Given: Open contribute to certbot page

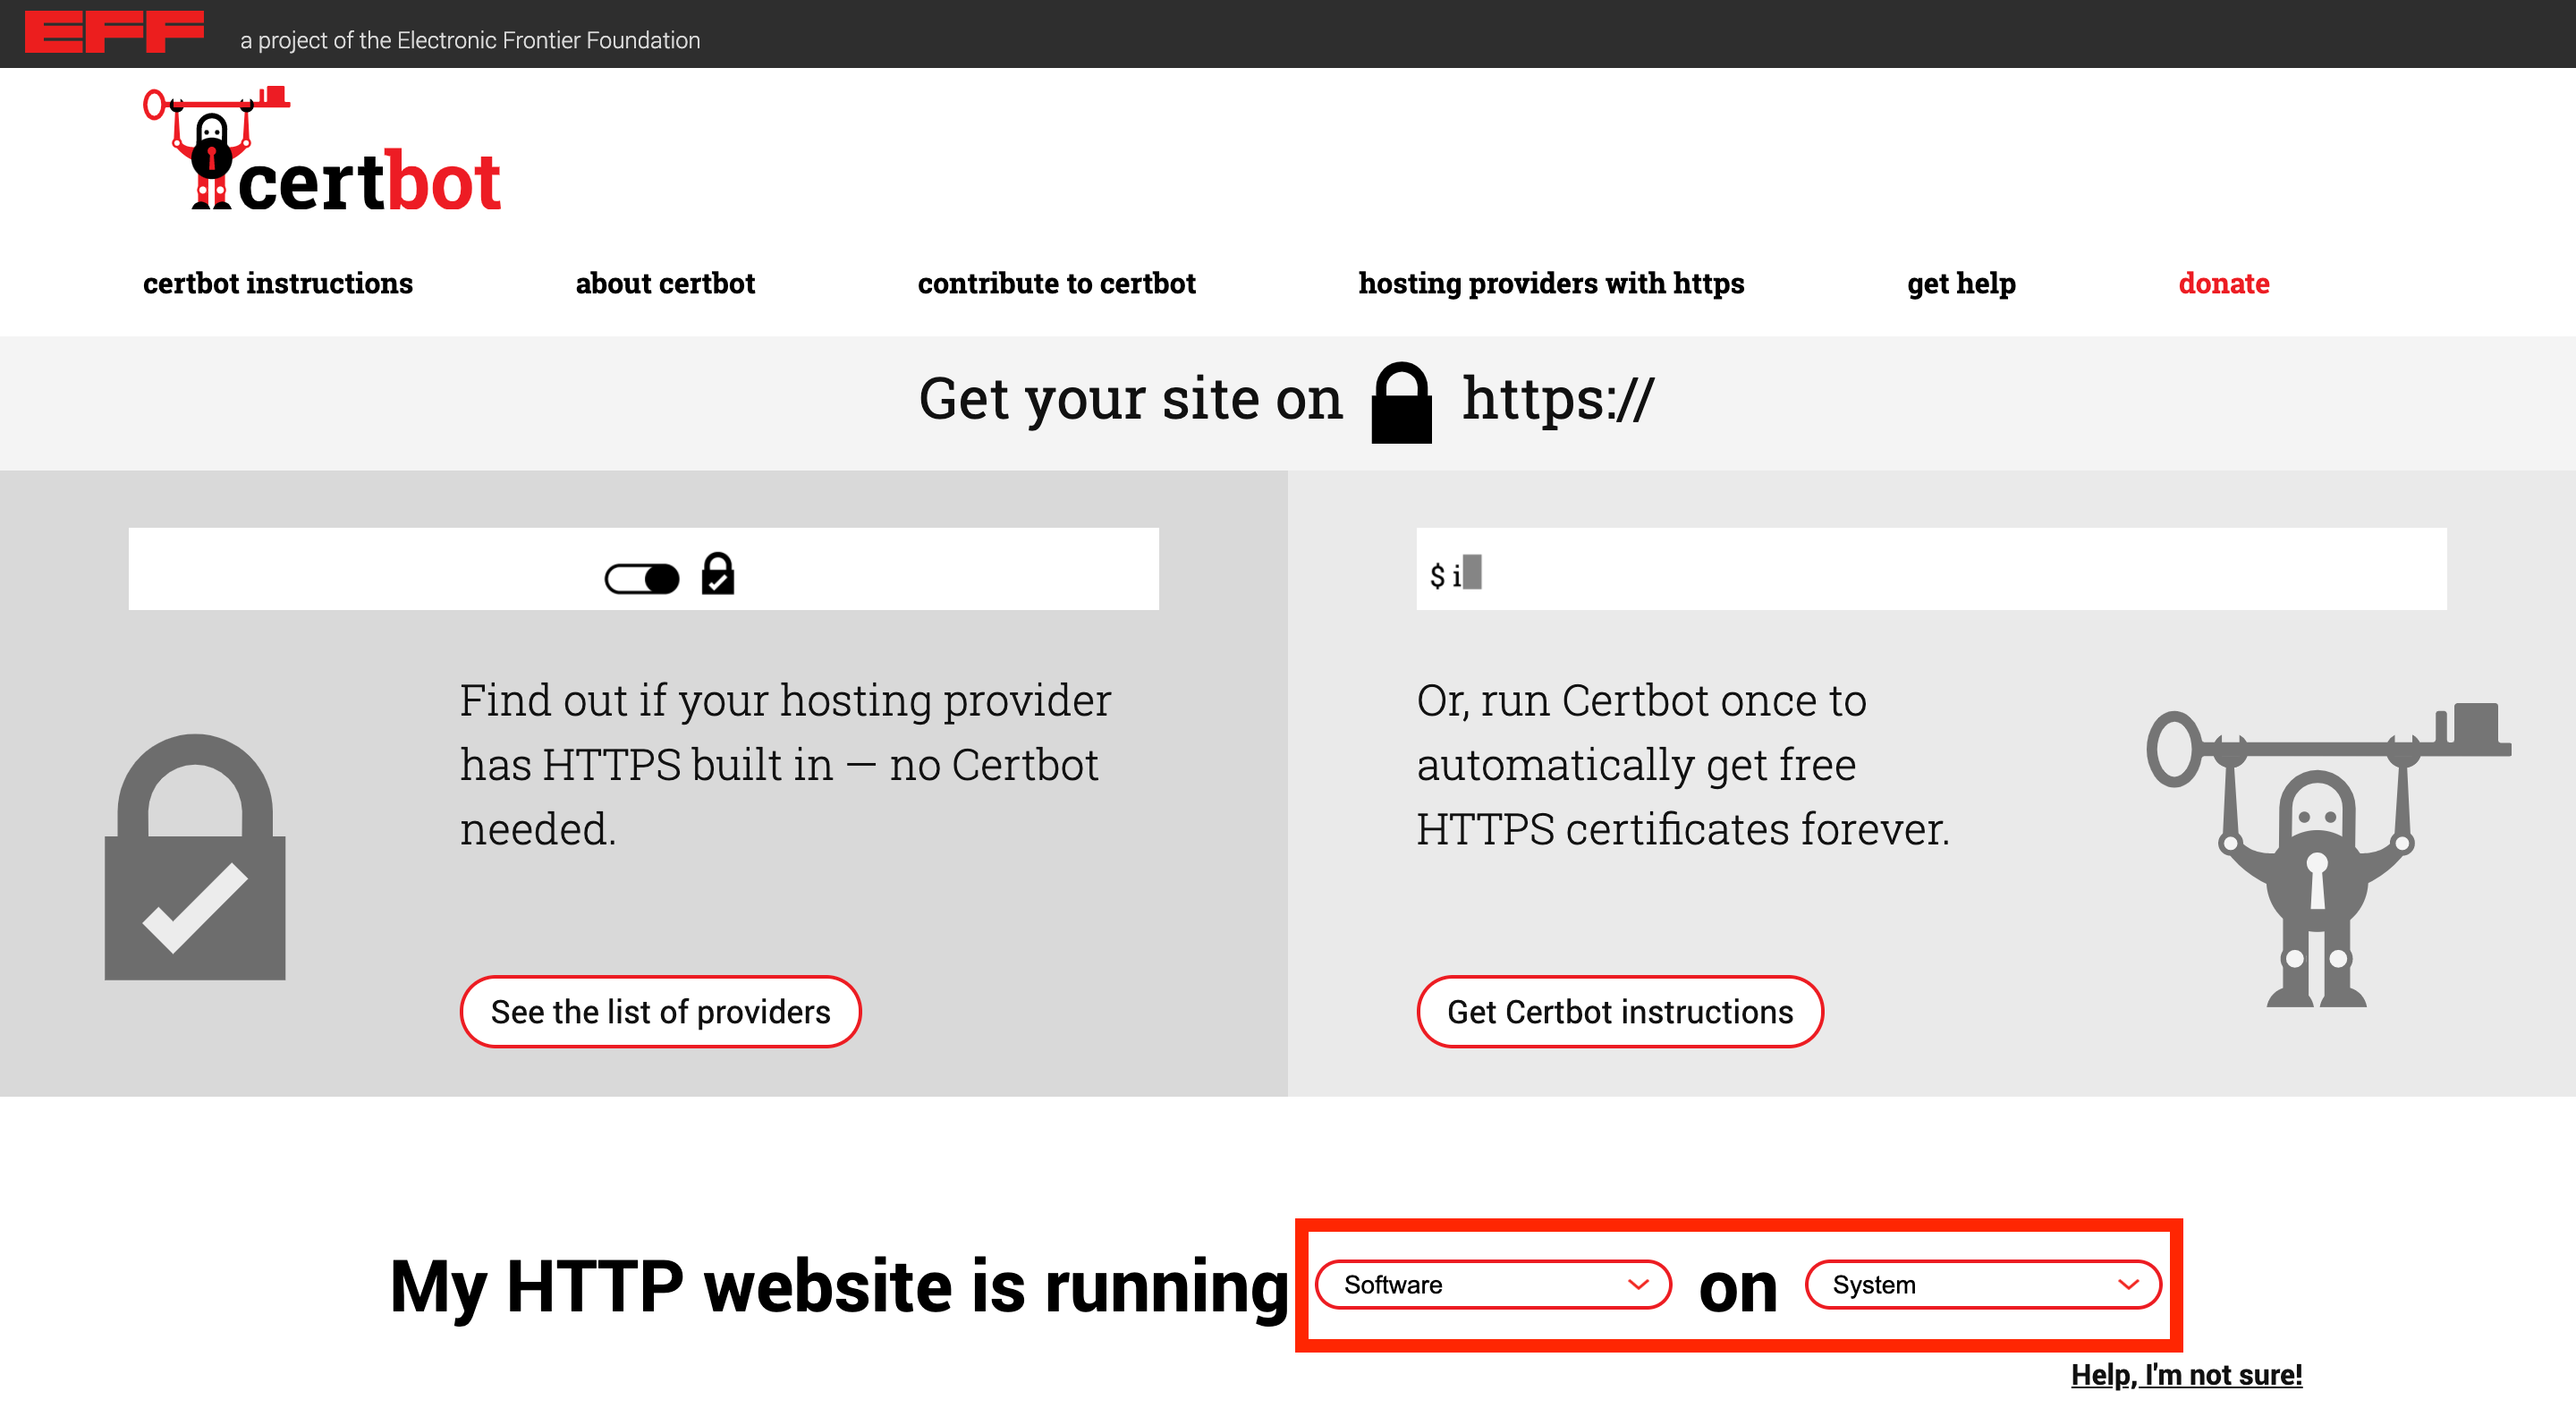Looking at the screenshot, I should pos(1056,284).
